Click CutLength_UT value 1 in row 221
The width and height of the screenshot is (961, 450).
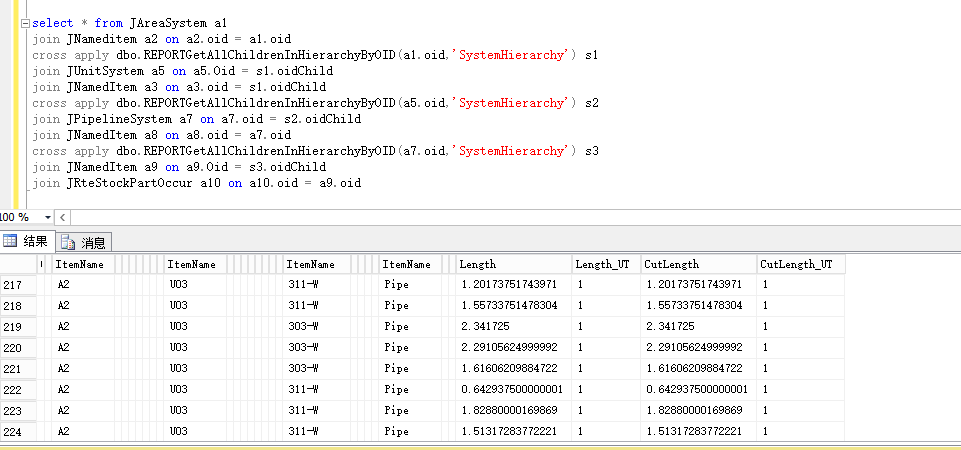[800, 368]
